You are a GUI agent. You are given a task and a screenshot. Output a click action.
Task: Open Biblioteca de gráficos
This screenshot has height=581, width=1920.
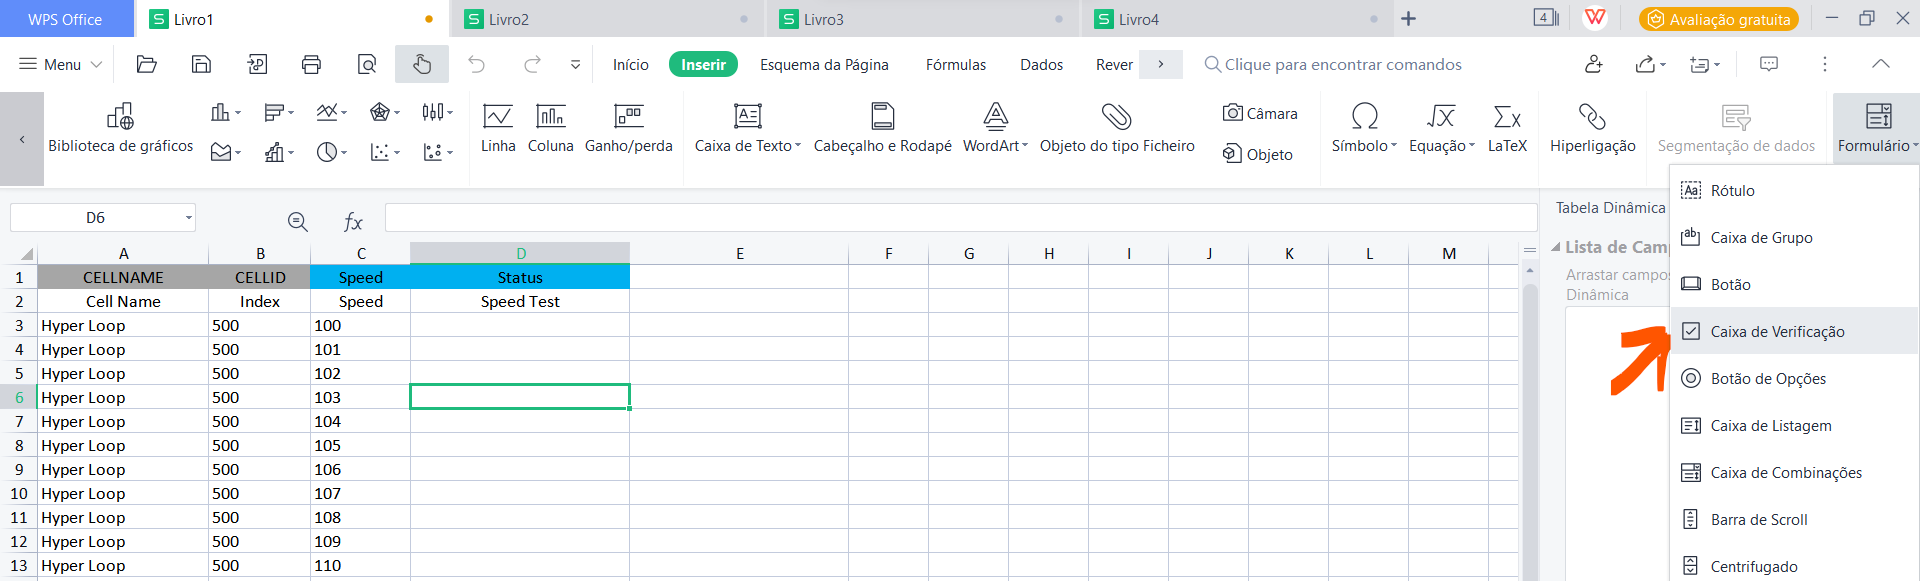[121, 129]
